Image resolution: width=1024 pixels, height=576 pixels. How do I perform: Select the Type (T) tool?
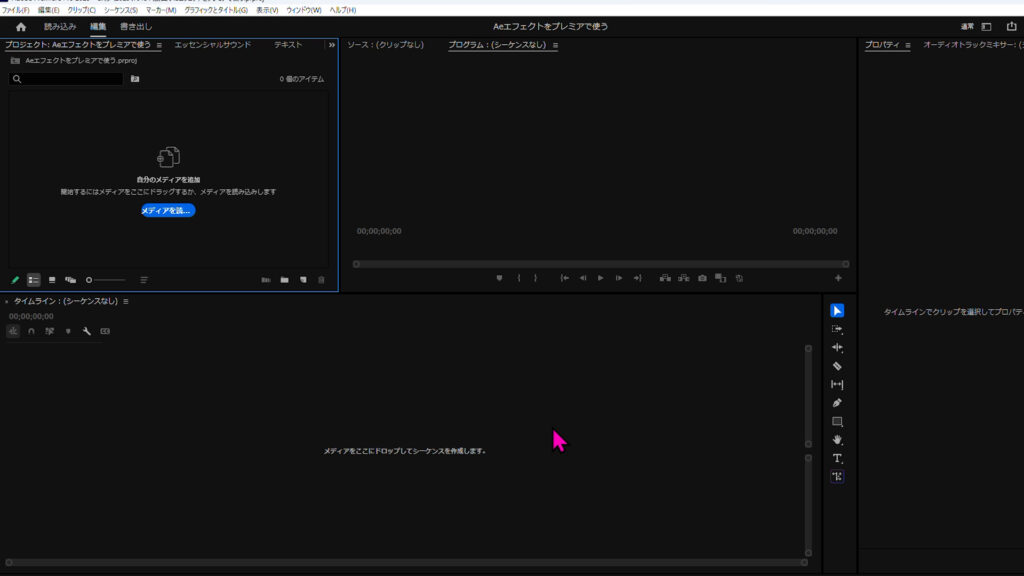pos(837,458)
